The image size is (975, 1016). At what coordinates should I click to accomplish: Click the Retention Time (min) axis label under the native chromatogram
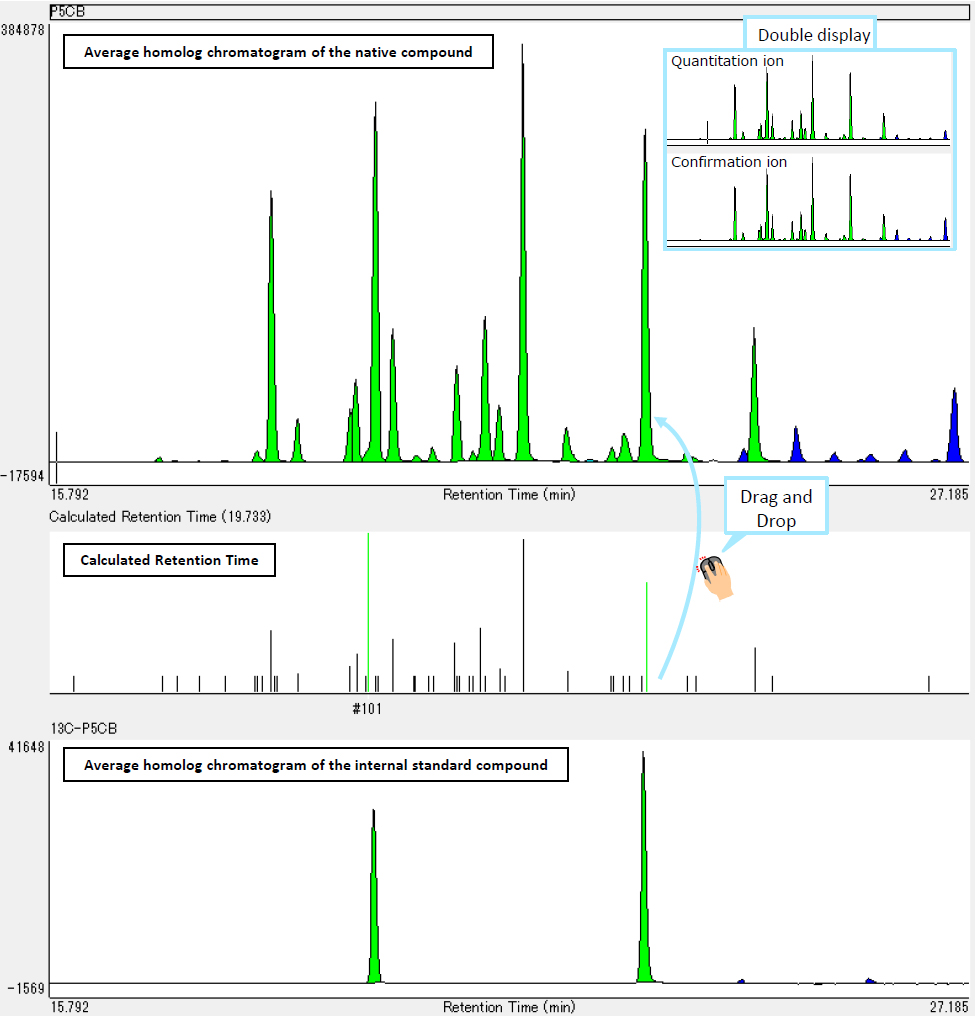point(509,494)
